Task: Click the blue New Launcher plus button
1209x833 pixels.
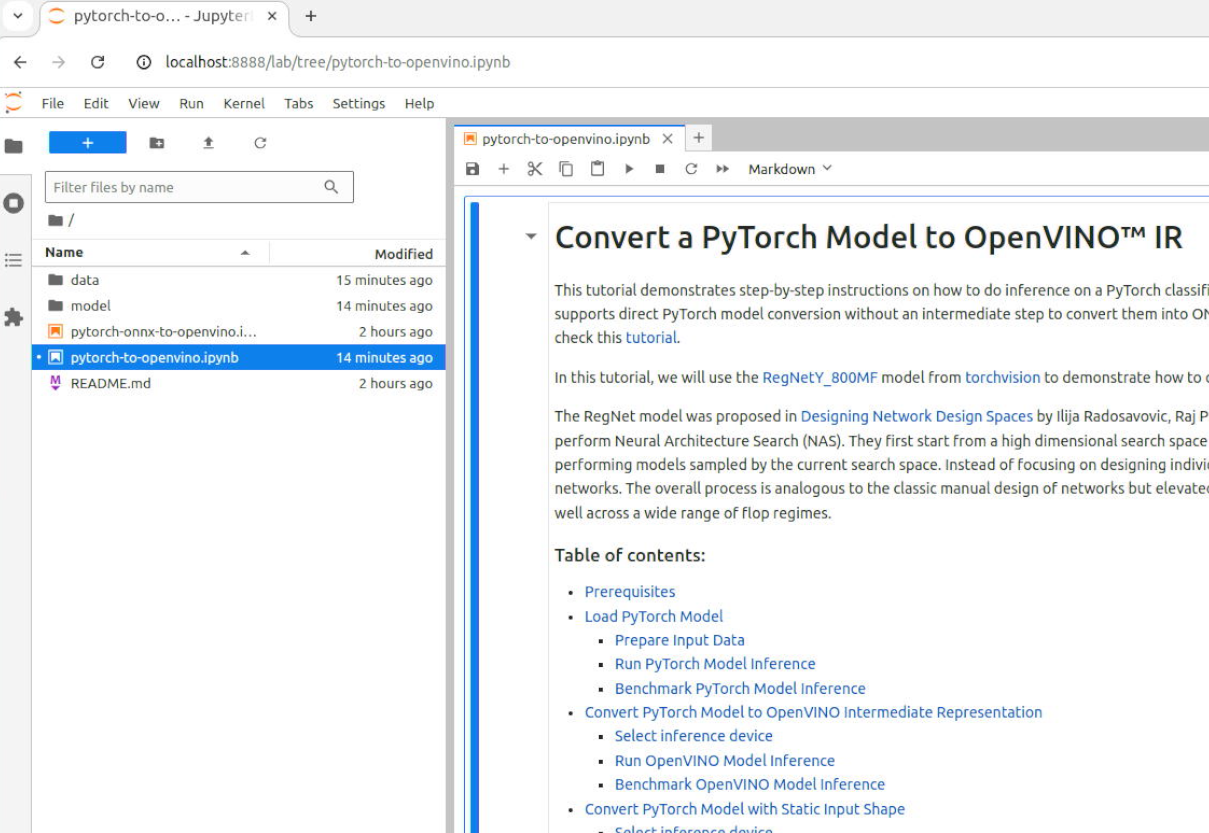Action: (88, 143)
